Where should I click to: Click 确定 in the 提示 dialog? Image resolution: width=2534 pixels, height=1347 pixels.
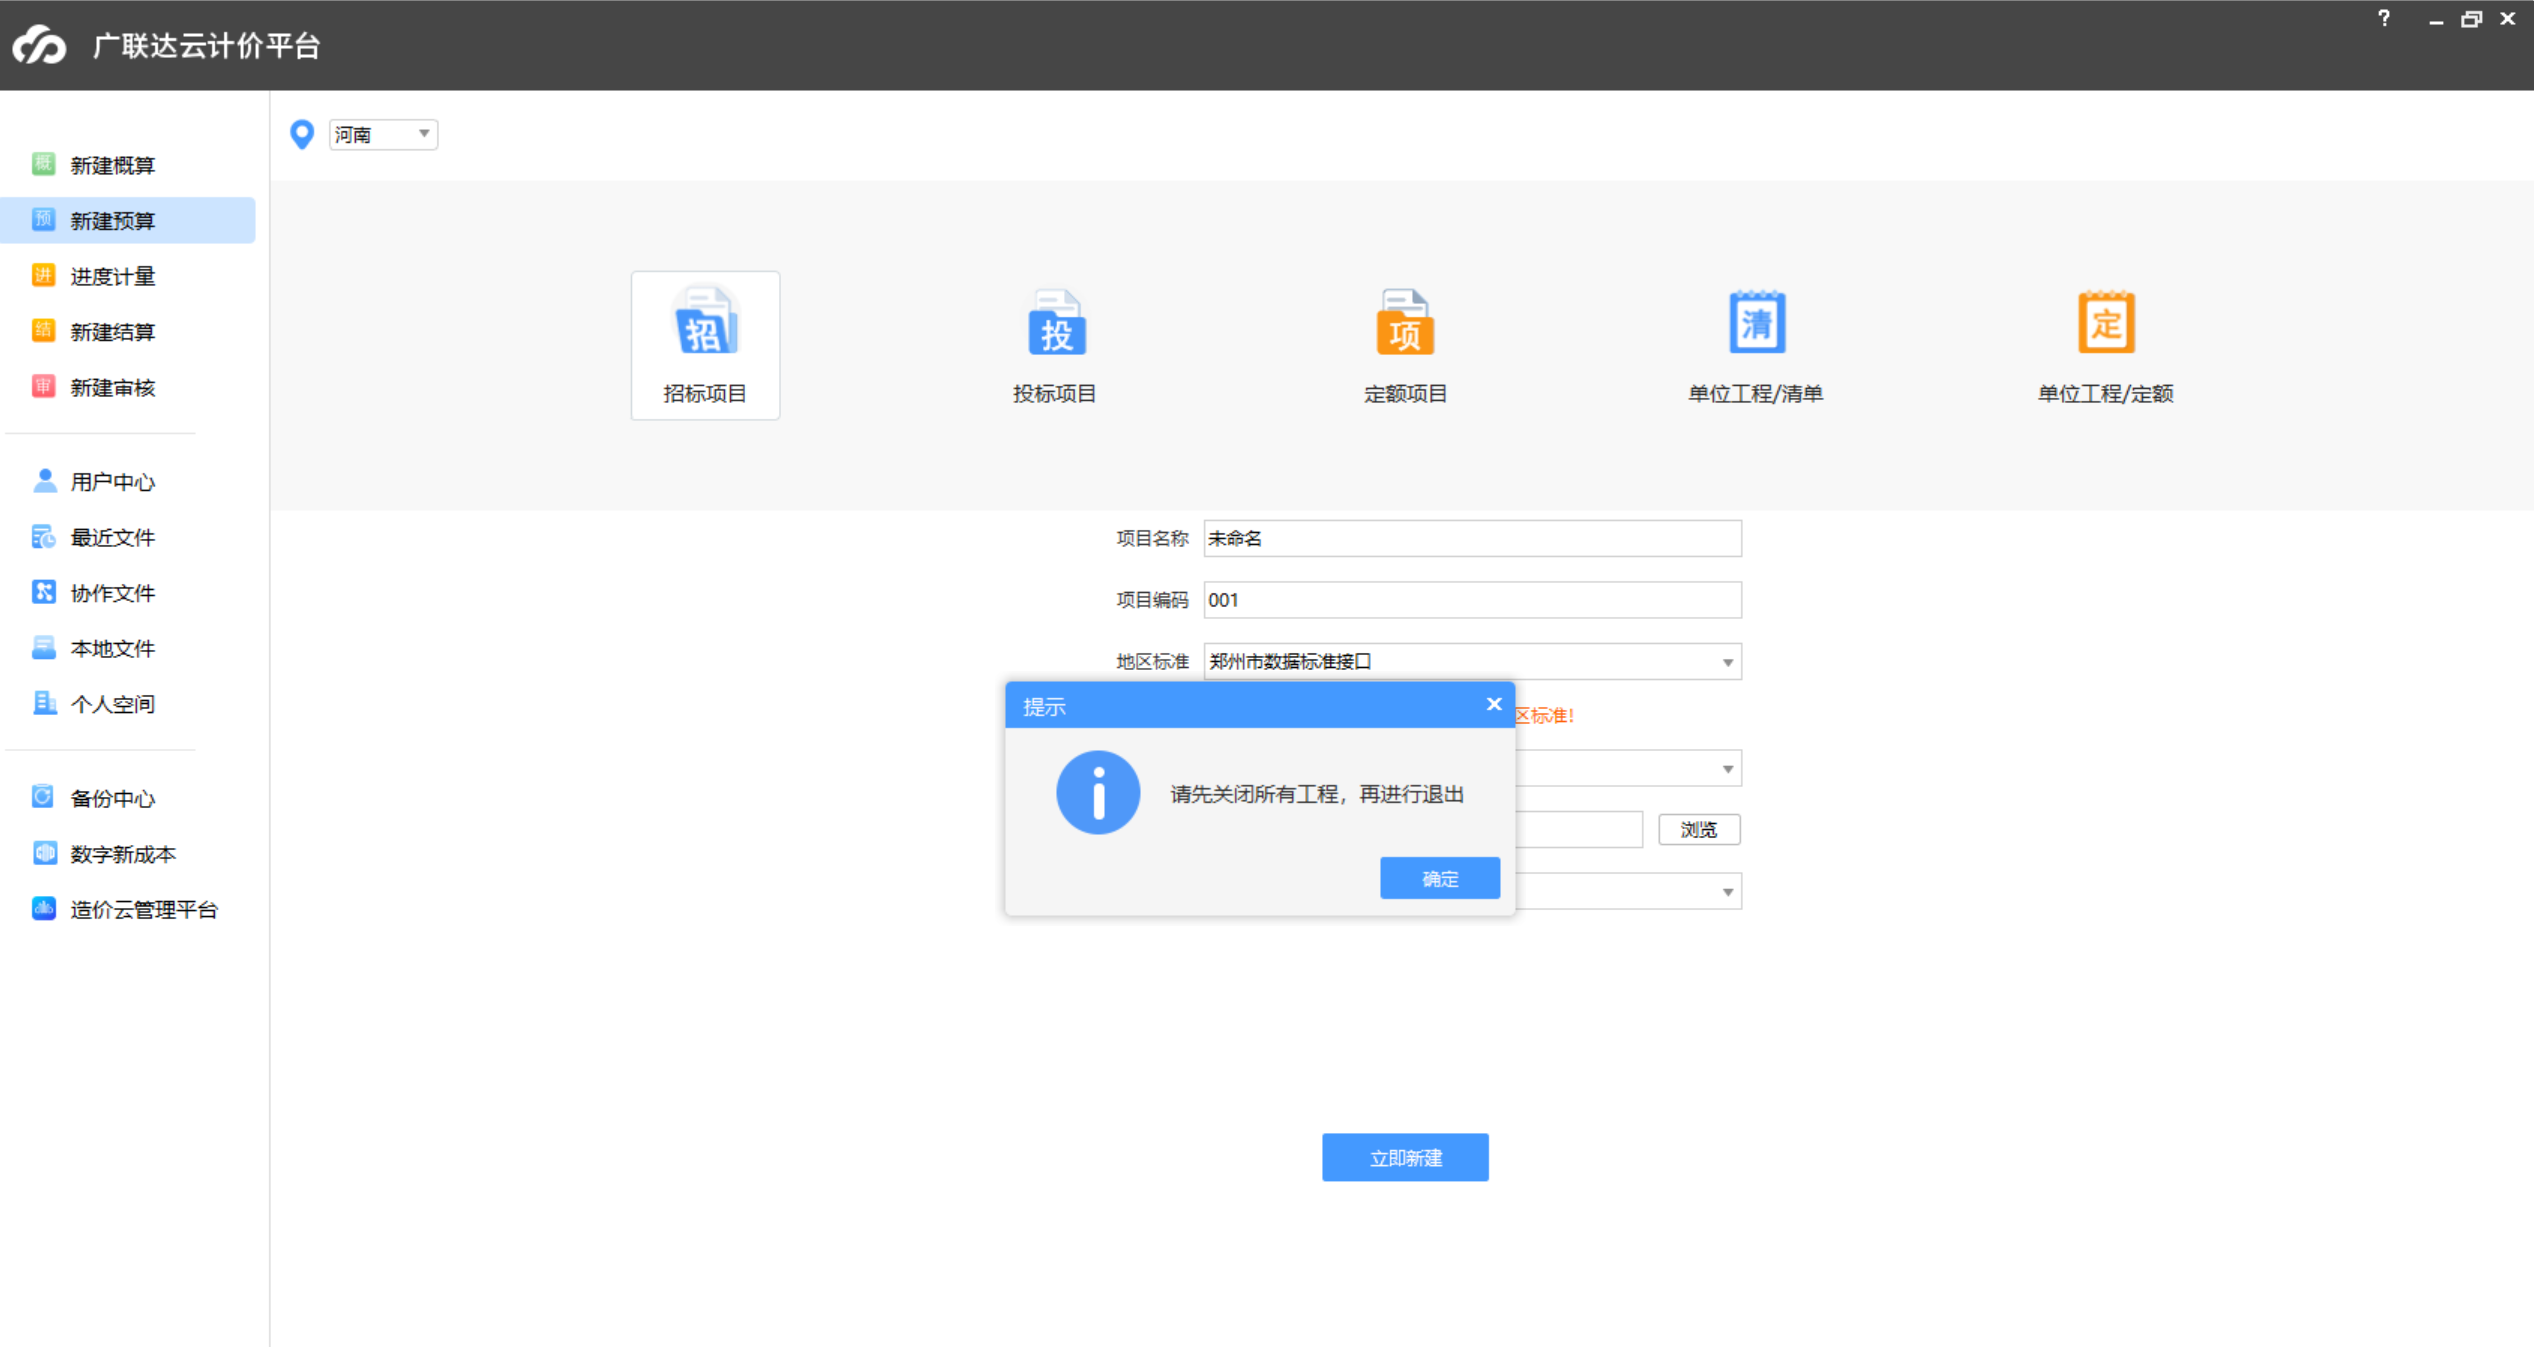click(x=1440, y=878)
